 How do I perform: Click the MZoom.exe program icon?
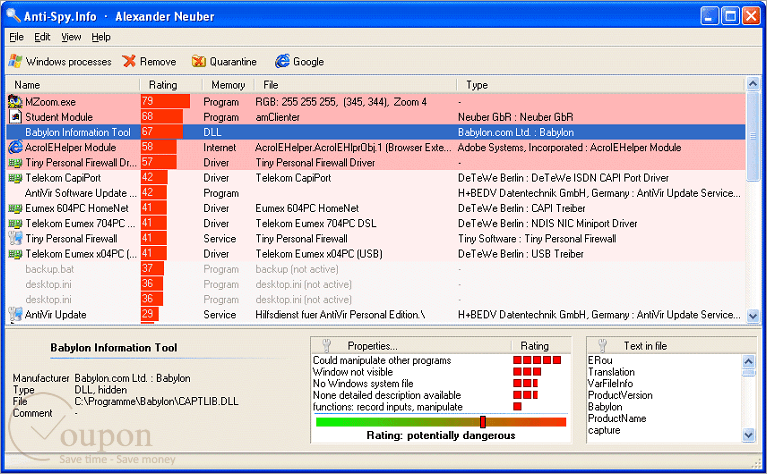[15, 102]
